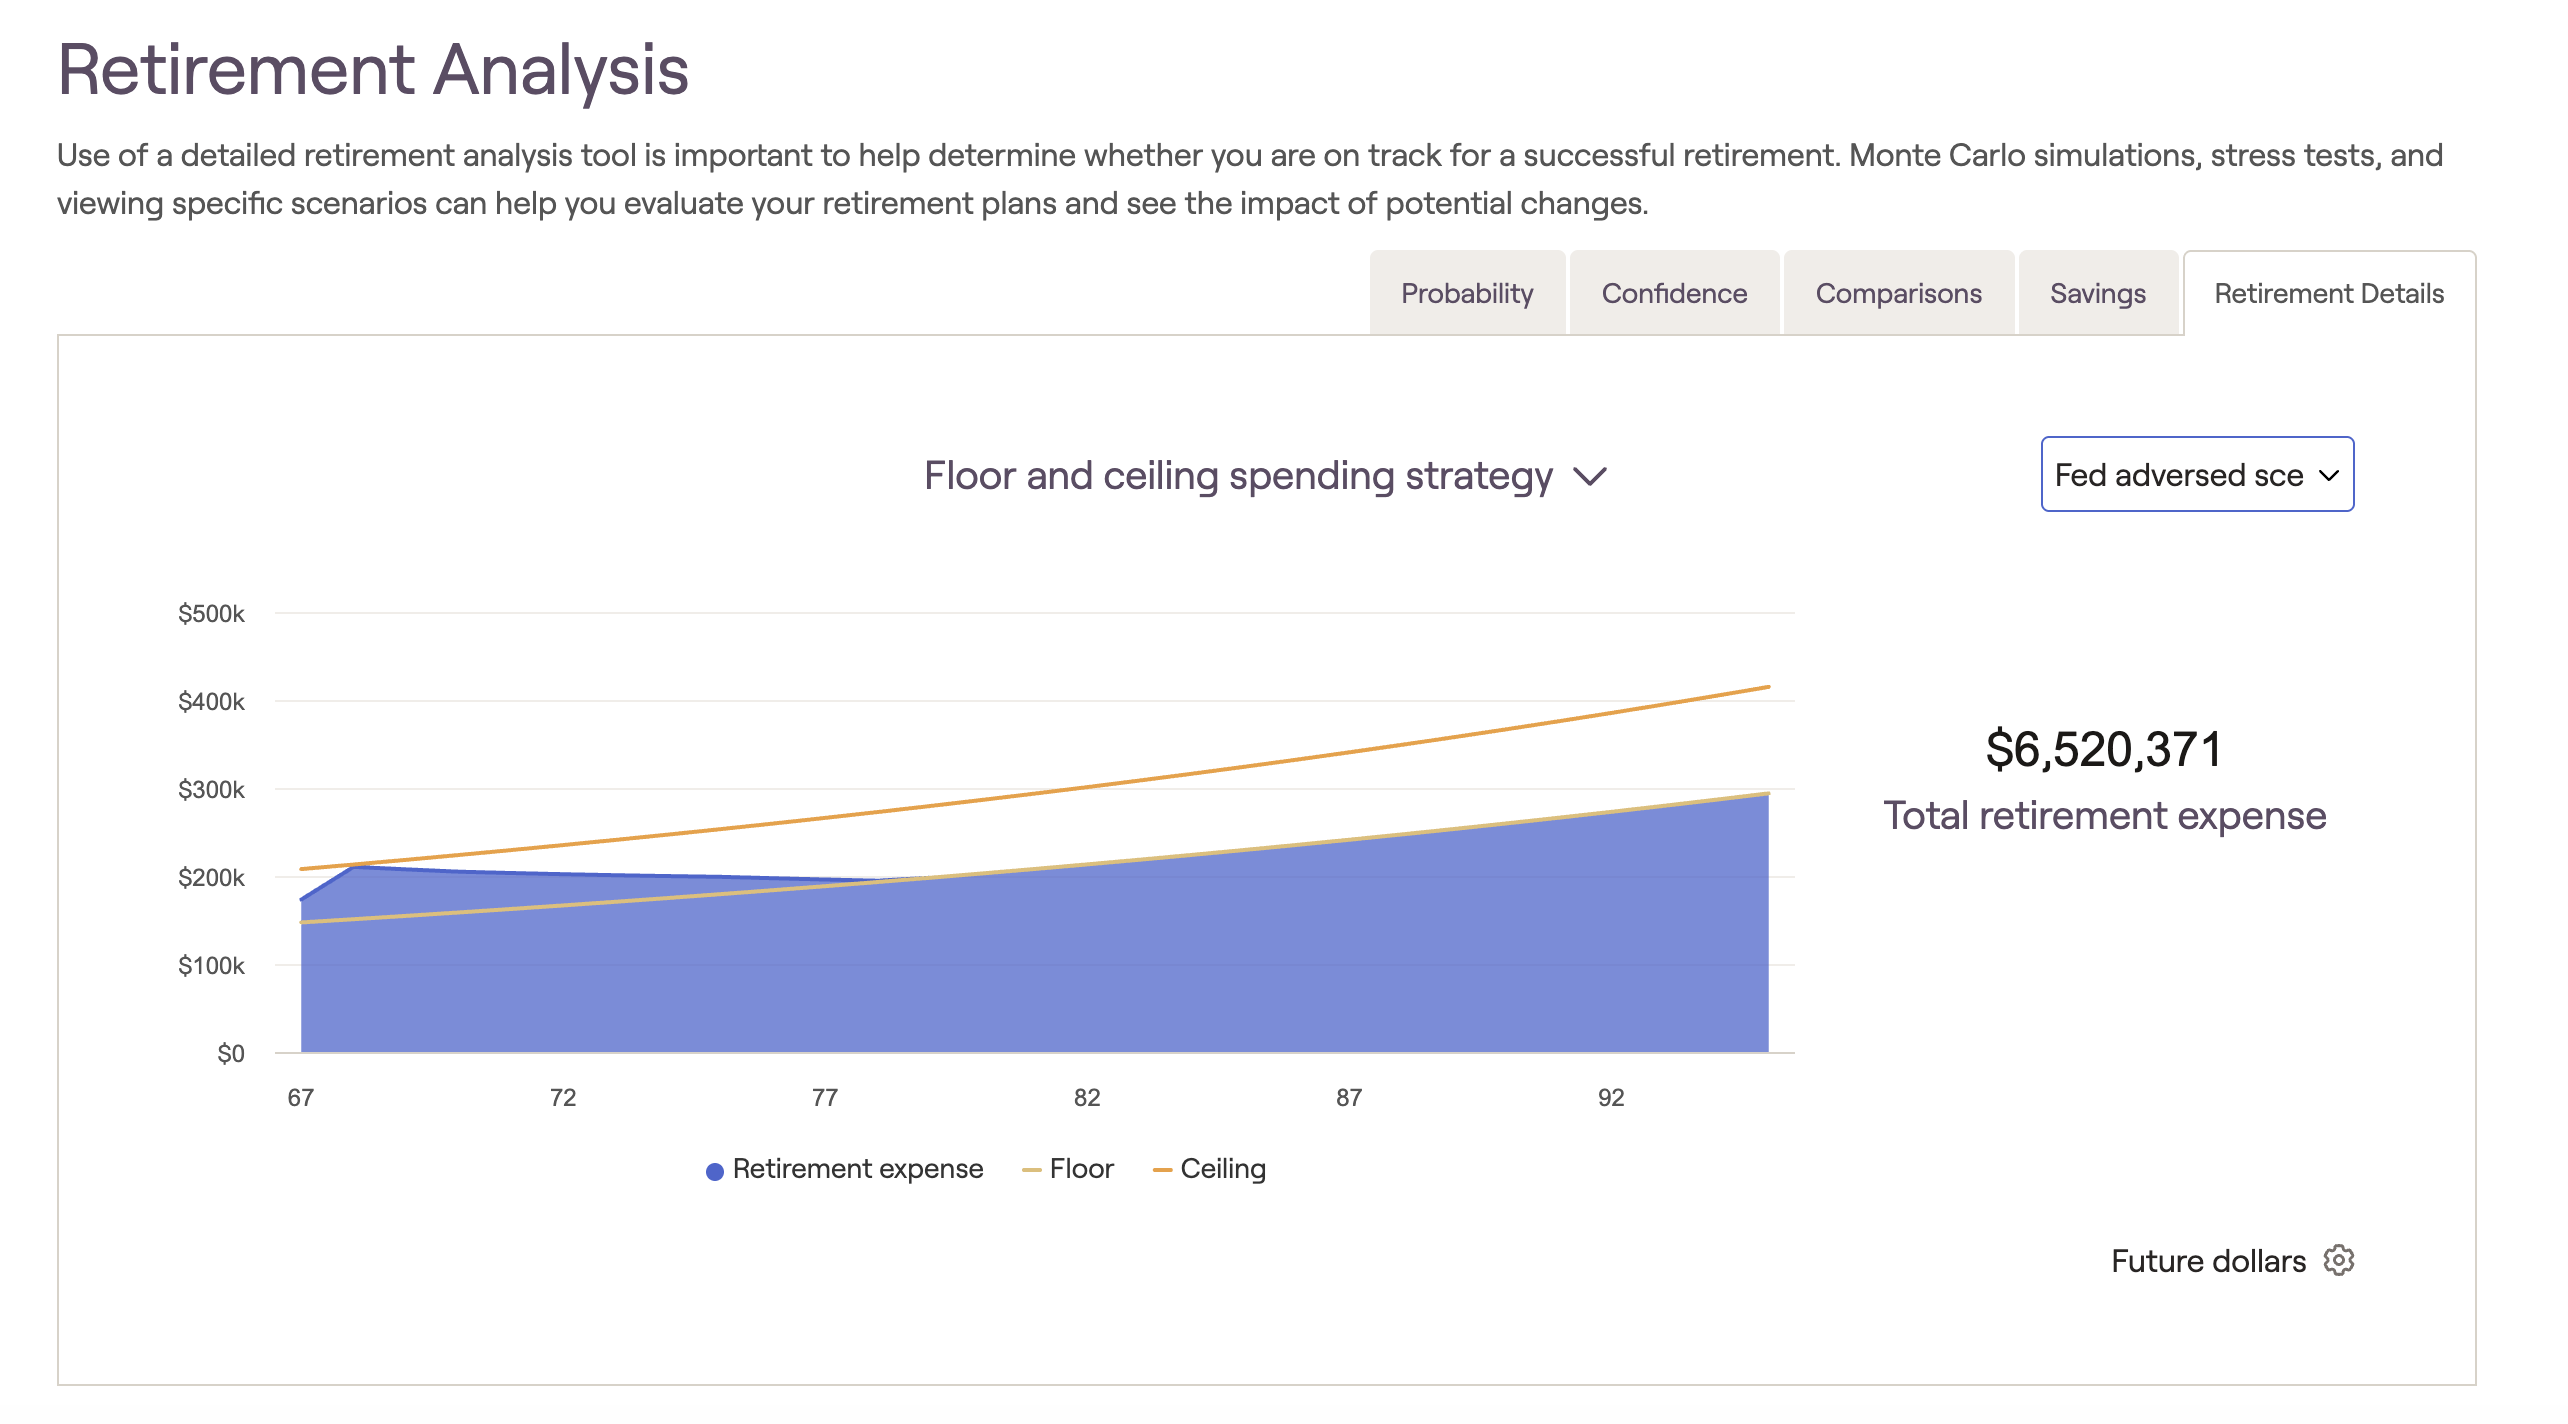The width and height of the screenshot is (2568, 1424).
Task: Click the Total retirement expense label
Action: click(2105, 816)
